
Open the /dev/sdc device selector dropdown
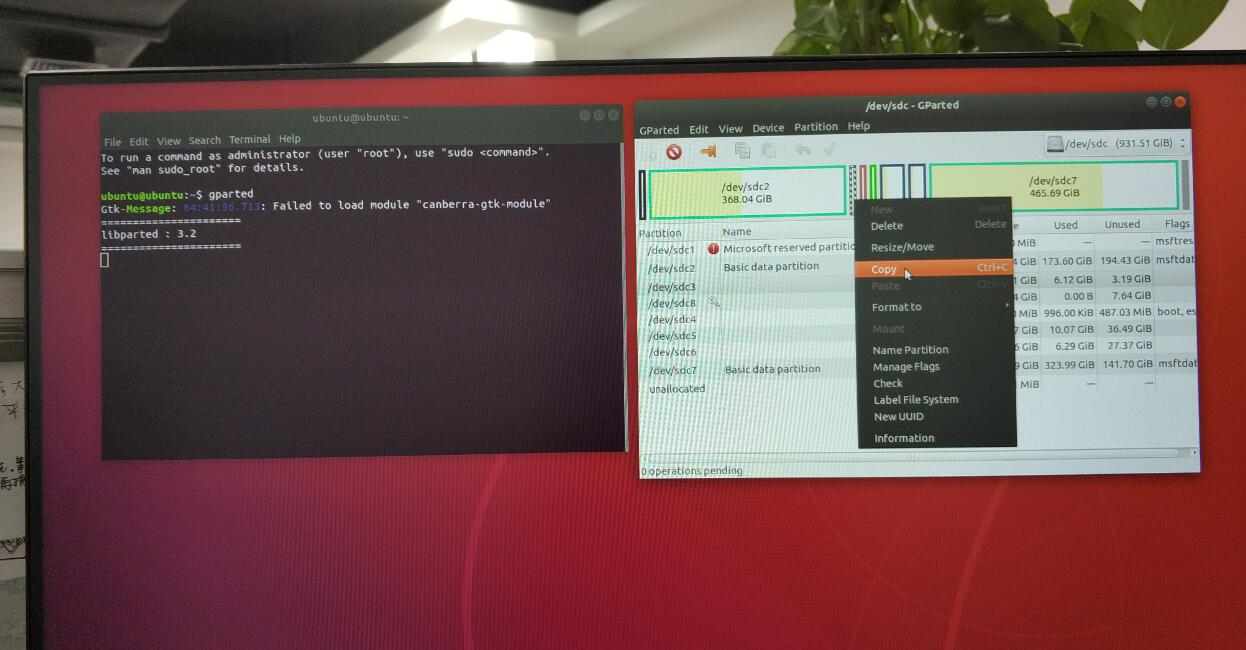[x=1116, y=144]
